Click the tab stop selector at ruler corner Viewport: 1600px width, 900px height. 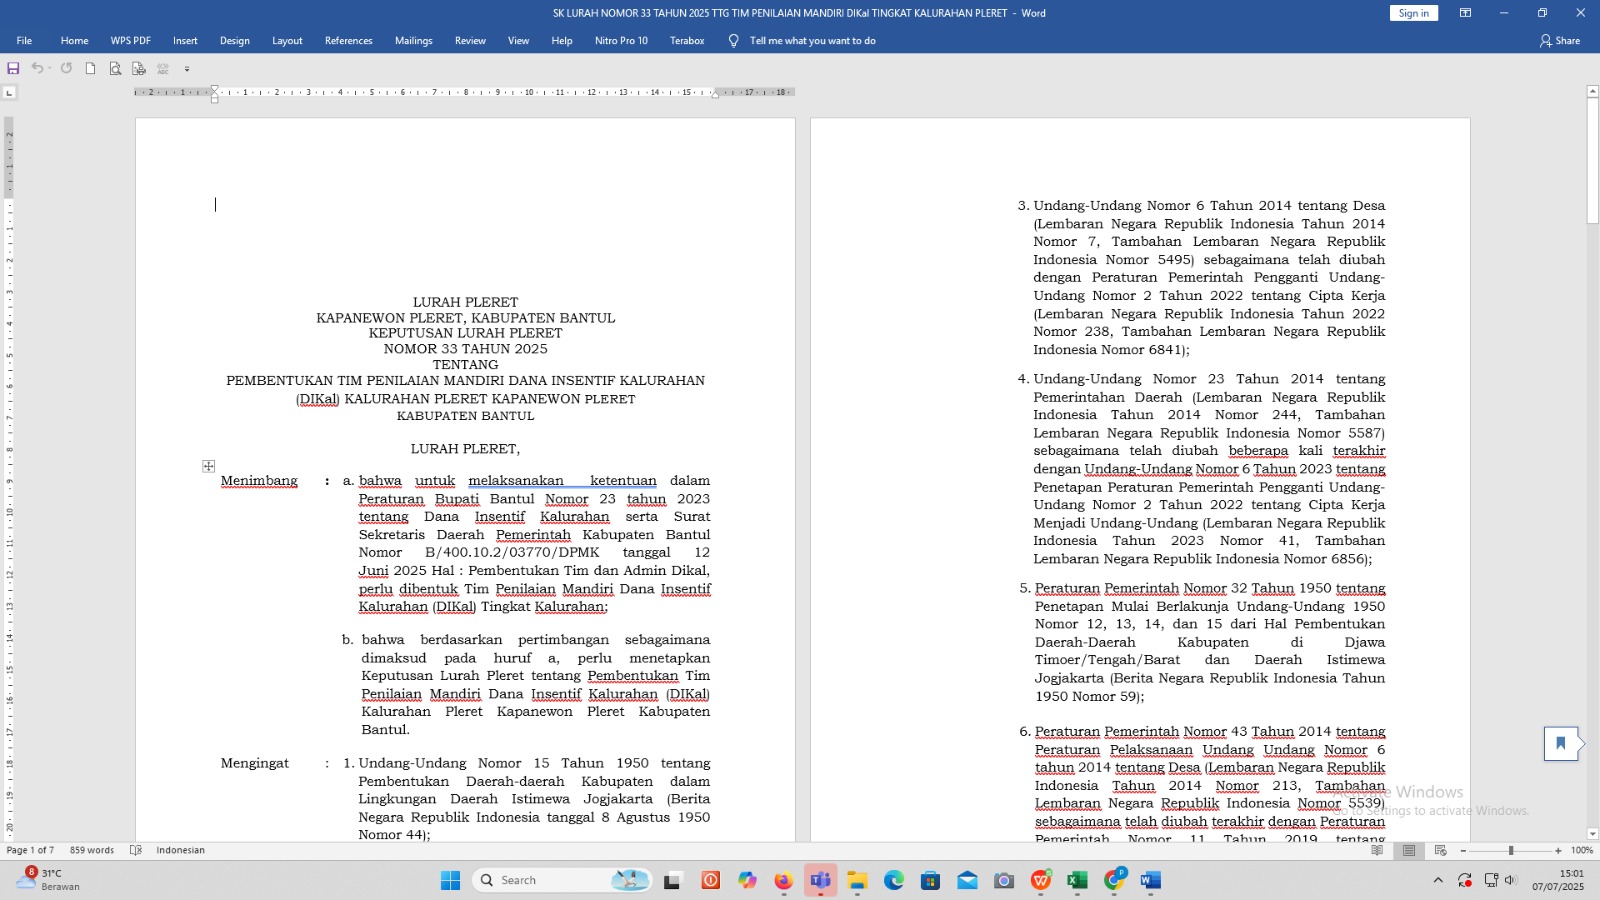tap(9, 92)
